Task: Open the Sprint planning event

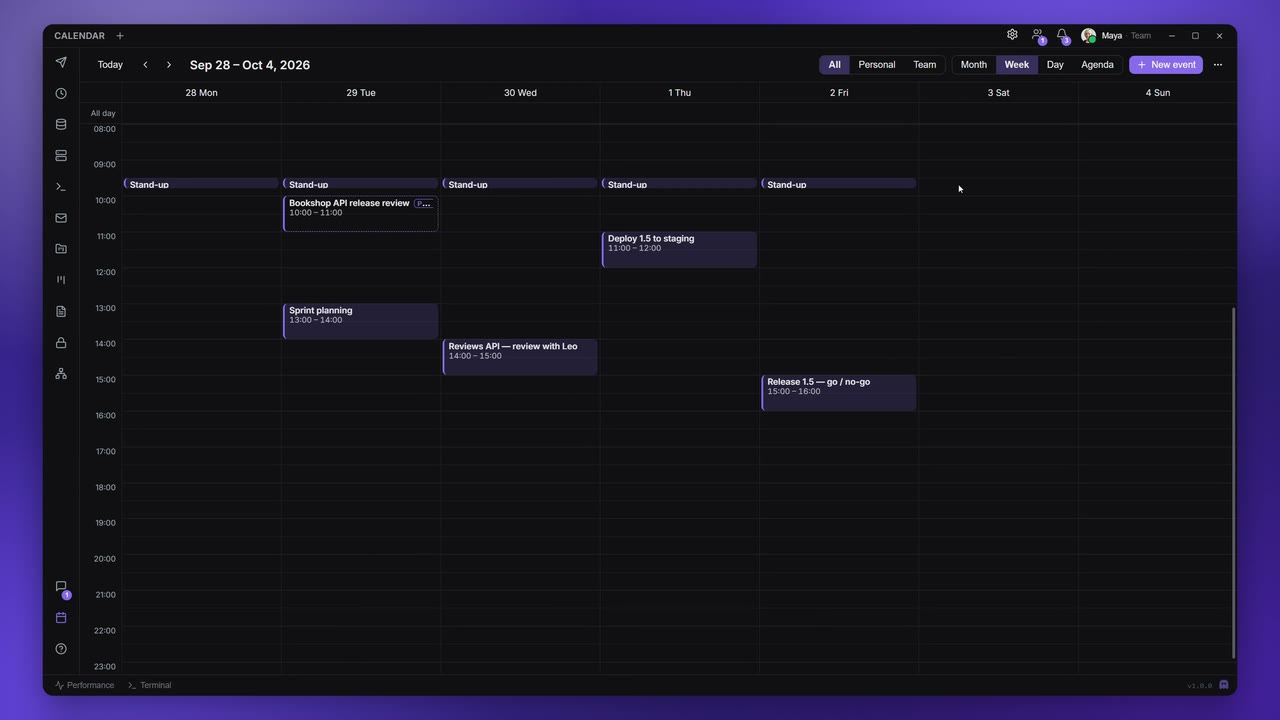Action: 360,321
